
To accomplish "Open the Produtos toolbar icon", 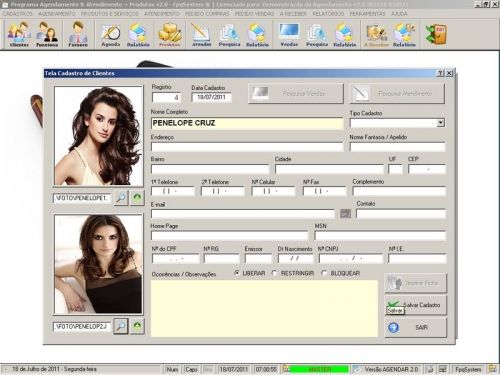I will (170, 34).
